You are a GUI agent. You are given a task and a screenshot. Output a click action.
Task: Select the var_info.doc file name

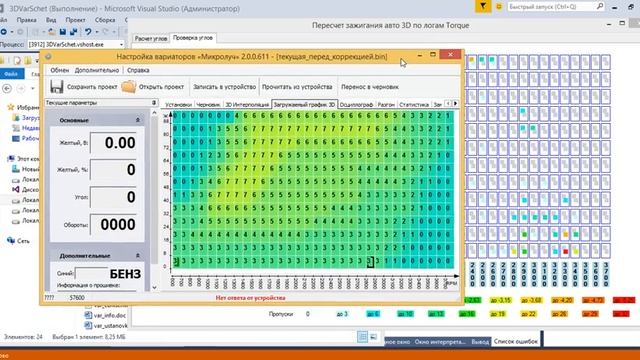110,315
